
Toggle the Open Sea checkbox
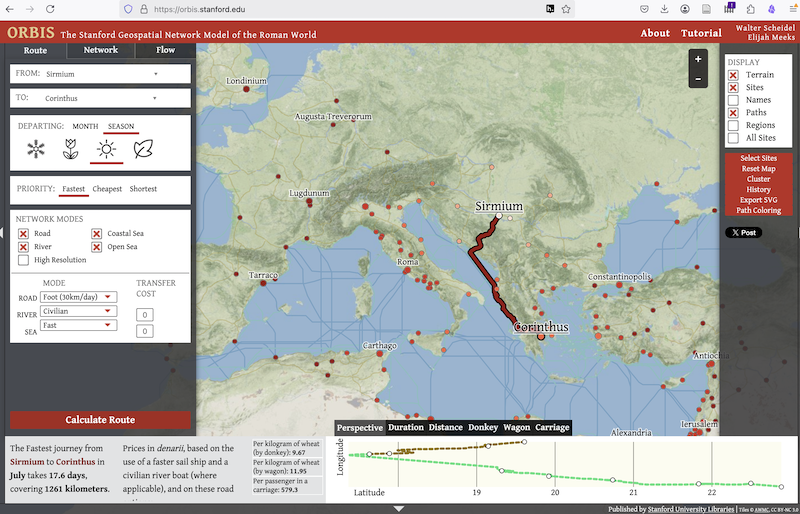pyautogui.click(x=96, y=247)
